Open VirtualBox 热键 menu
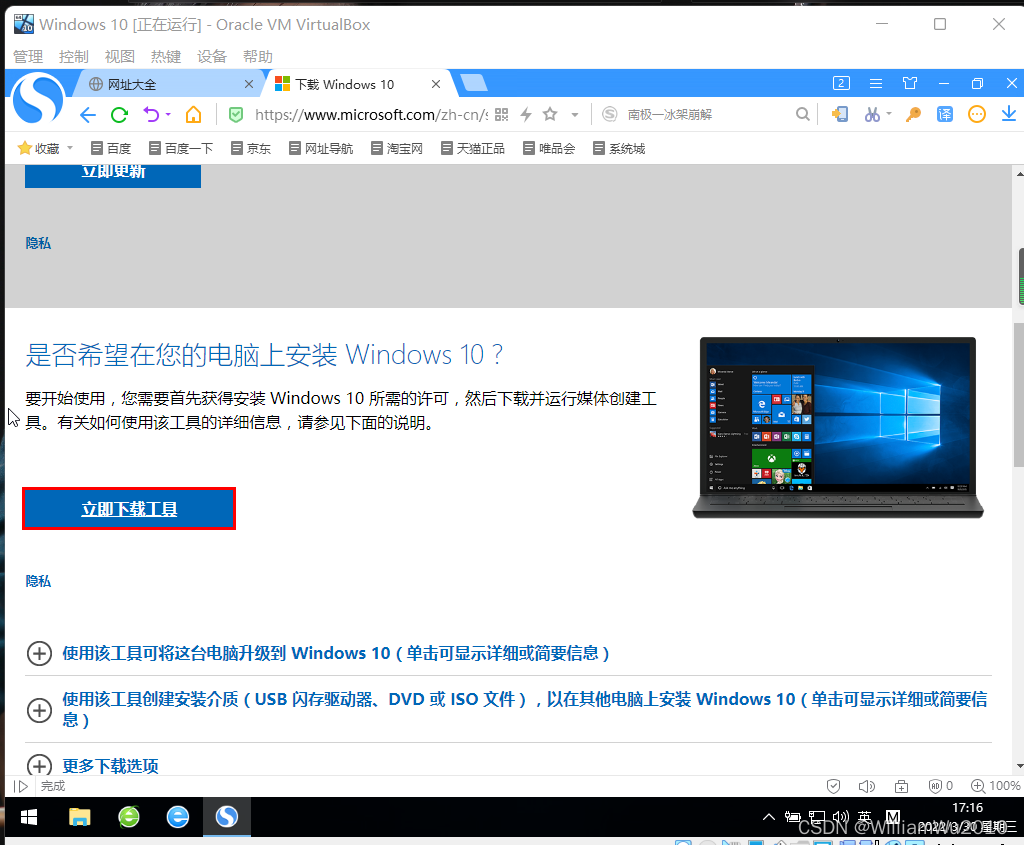 [166, 57]
